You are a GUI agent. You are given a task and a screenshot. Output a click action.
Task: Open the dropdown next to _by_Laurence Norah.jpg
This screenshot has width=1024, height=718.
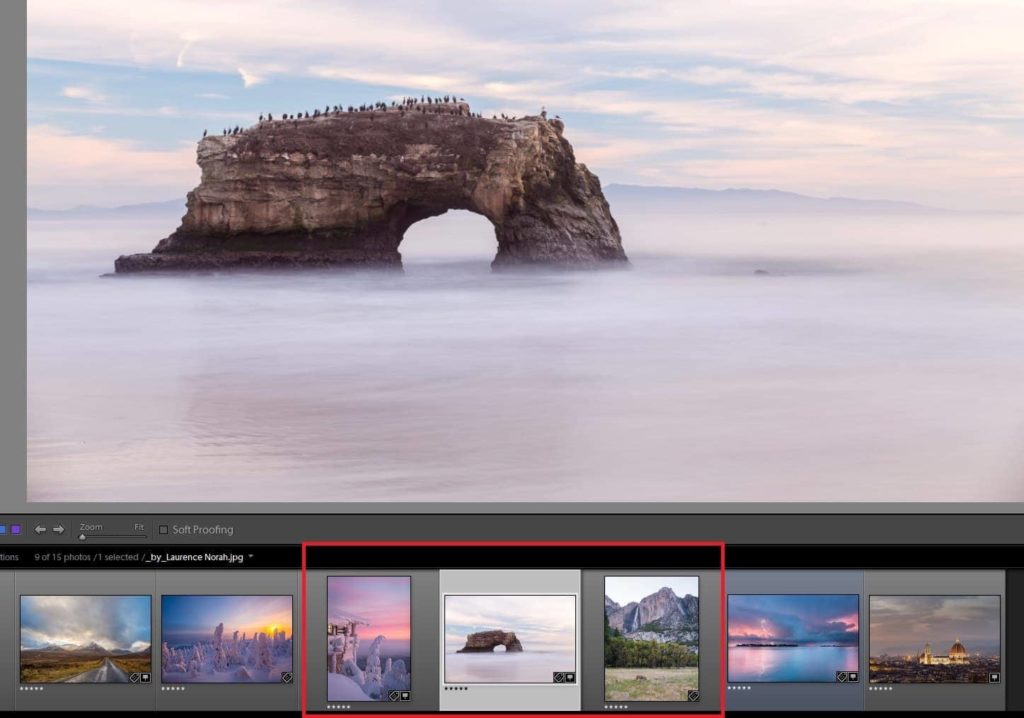(x=251, y=558)
